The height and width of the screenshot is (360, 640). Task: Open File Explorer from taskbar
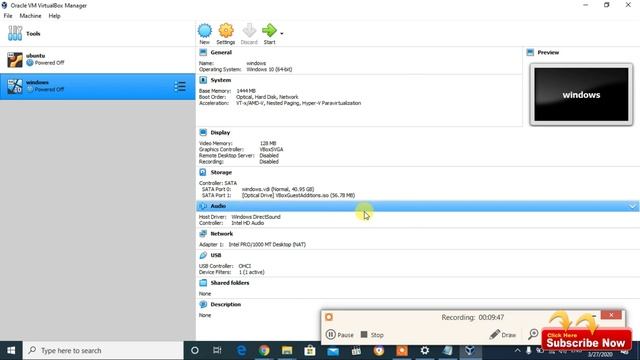point(287,351)
